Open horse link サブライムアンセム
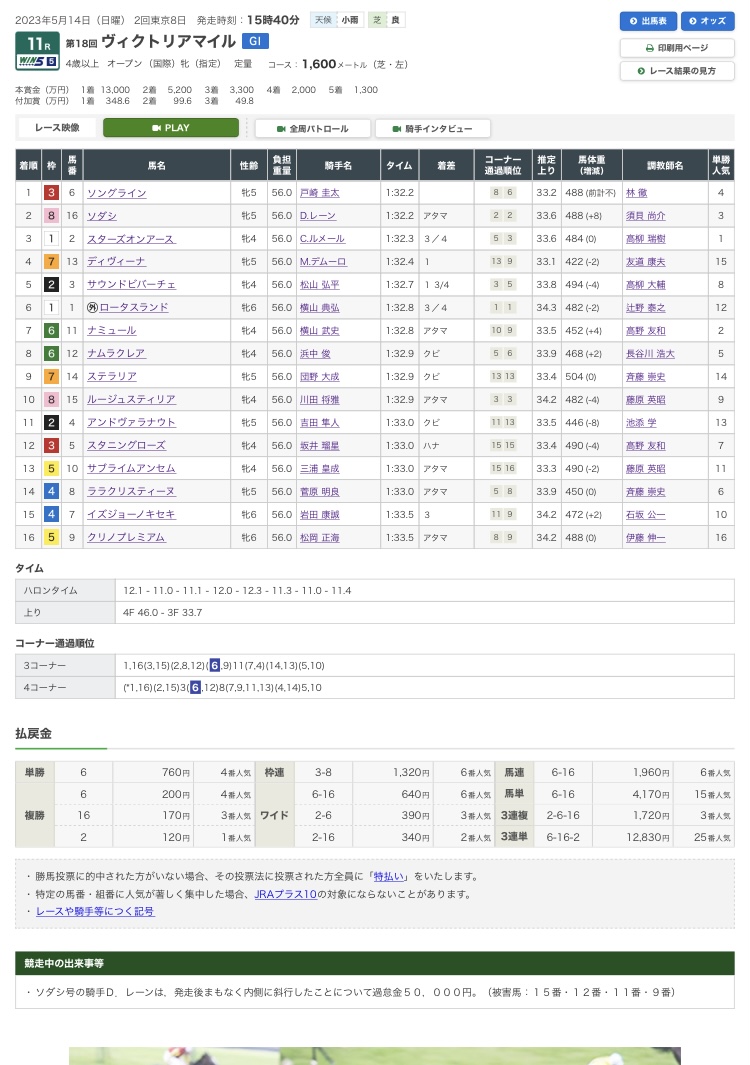The height and width of the screenshot is (1065, 750). [131, 469]
